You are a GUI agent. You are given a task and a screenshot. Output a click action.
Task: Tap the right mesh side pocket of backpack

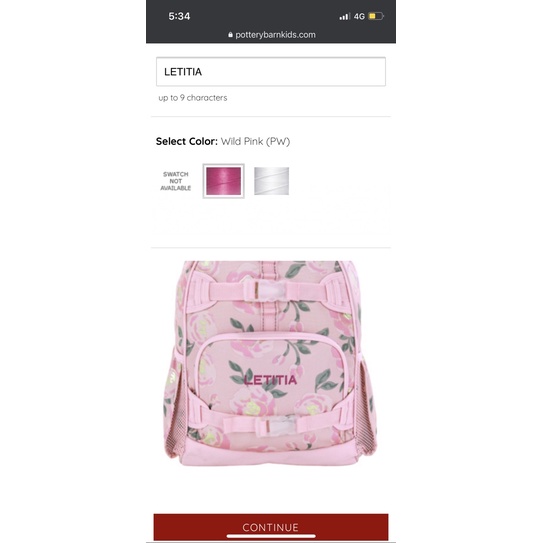[x=367, y=410]
